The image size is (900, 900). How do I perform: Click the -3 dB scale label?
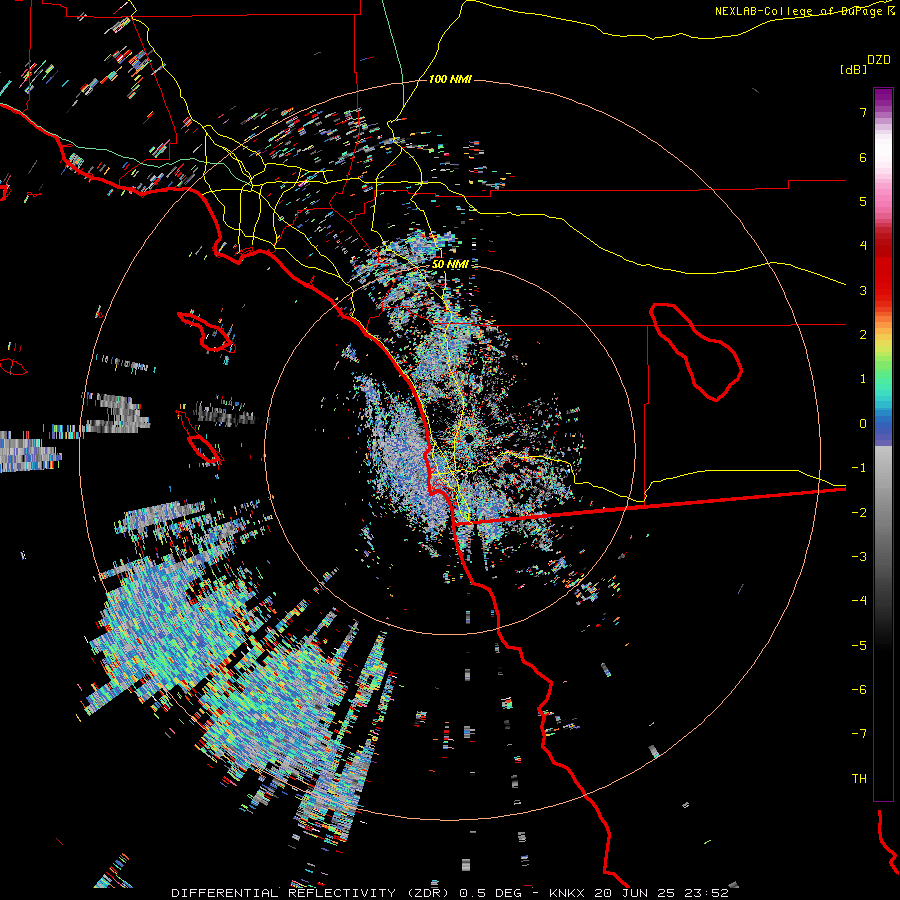(x=859, y=557)
